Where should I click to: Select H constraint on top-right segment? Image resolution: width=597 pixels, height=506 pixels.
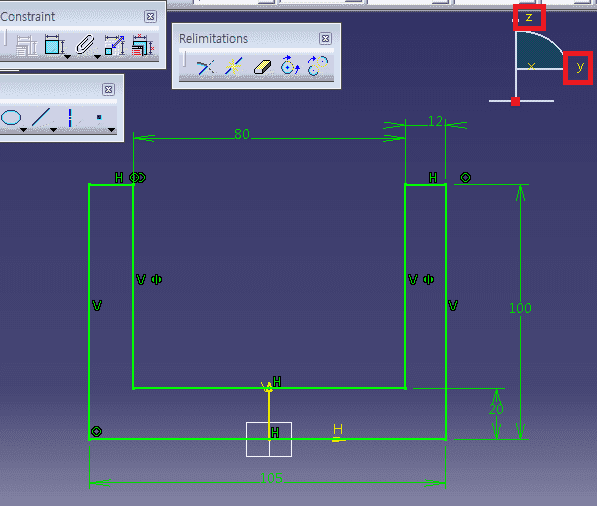[x=433, y=177]
